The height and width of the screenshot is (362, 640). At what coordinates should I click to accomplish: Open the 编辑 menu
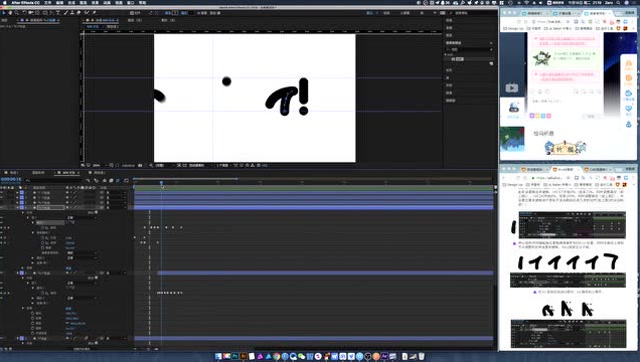coord(60,2)
